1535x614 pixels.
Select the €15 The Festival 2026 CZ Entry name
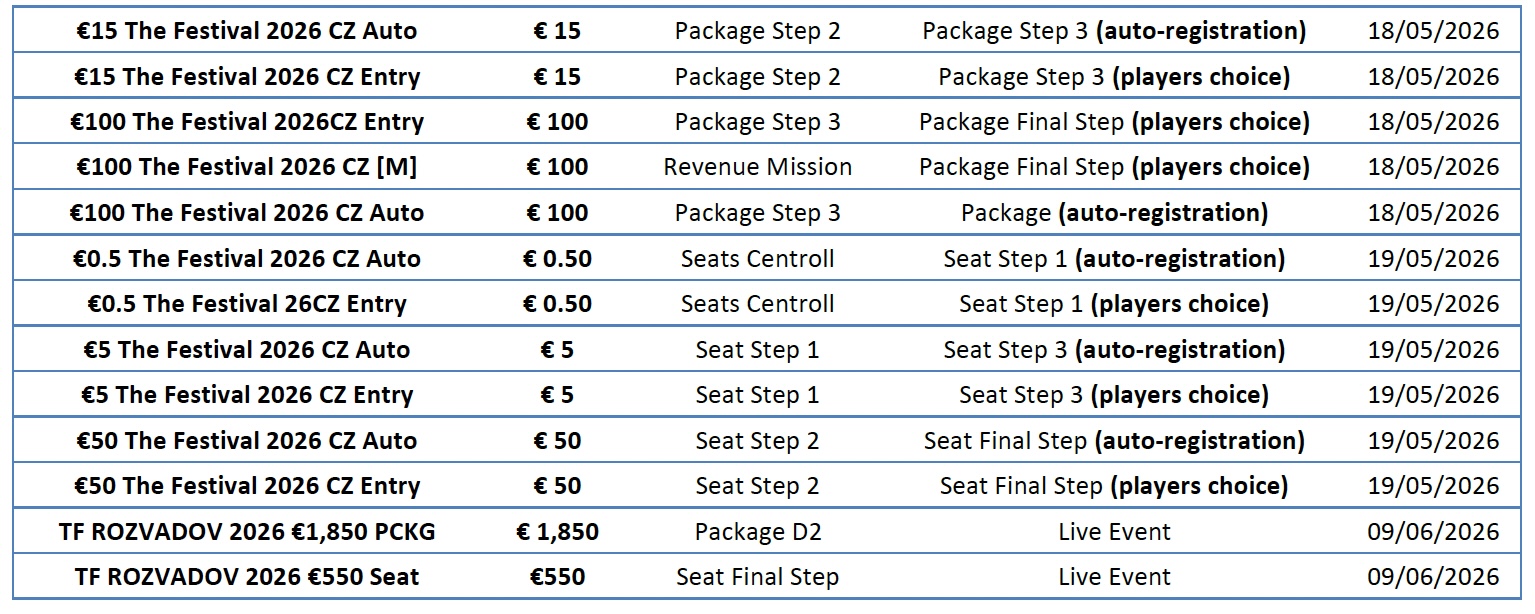[246, 77]
